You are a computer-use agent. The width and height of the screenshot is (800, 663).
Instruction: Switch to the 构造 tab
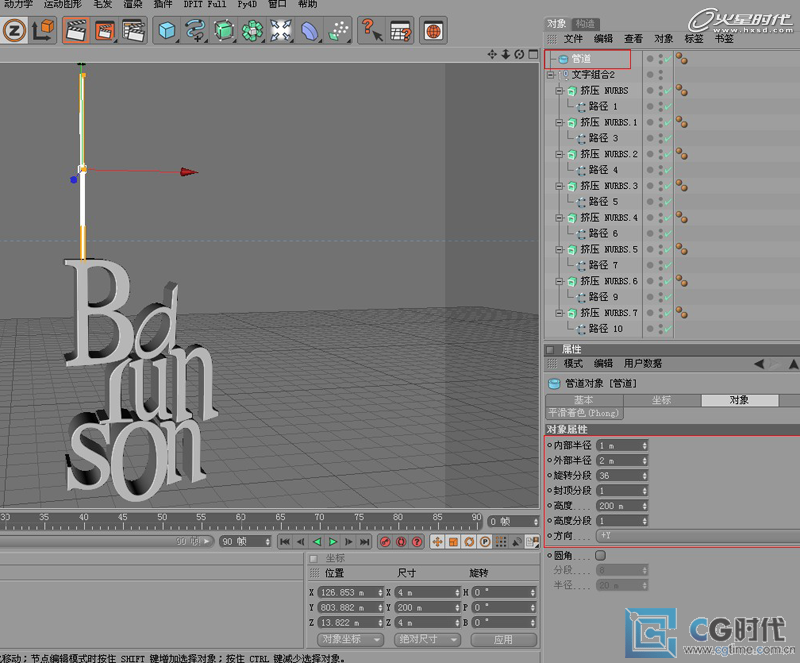pyautogui.click(x=585, y=23)
